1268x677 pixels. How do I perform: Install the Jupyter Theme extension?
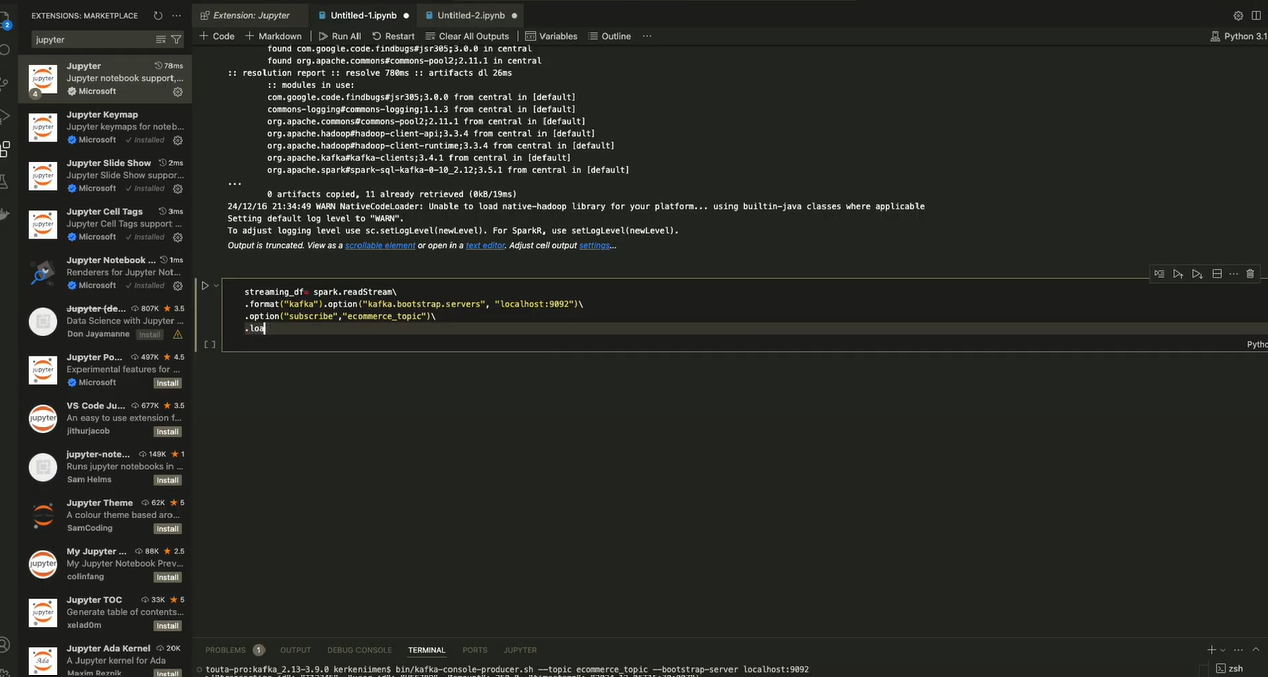[x=167, y=529]
